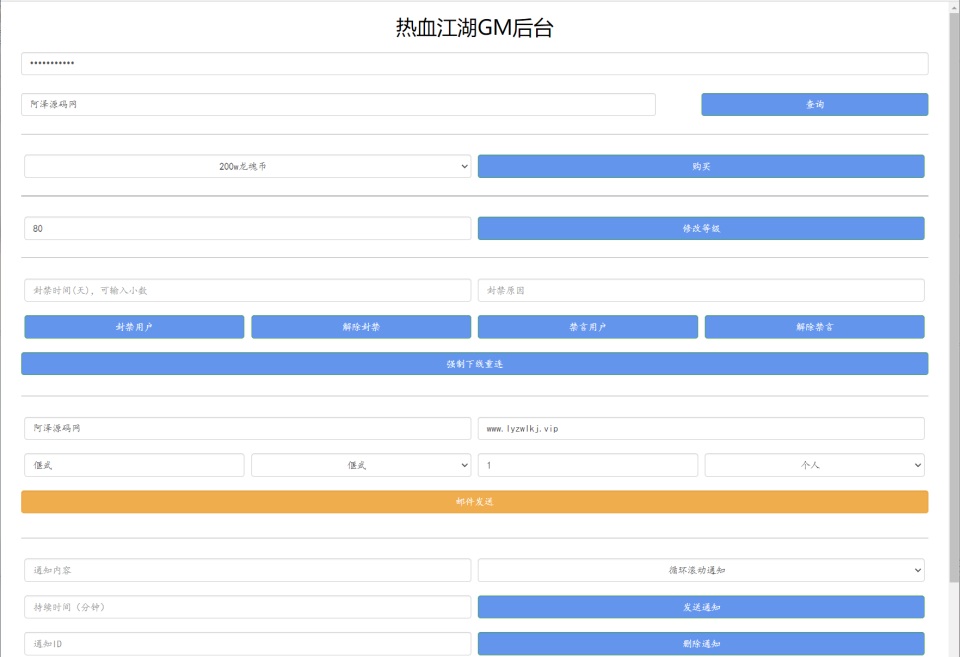Mute the user via 禁言用户
The image size is (960, 657).
587,327
